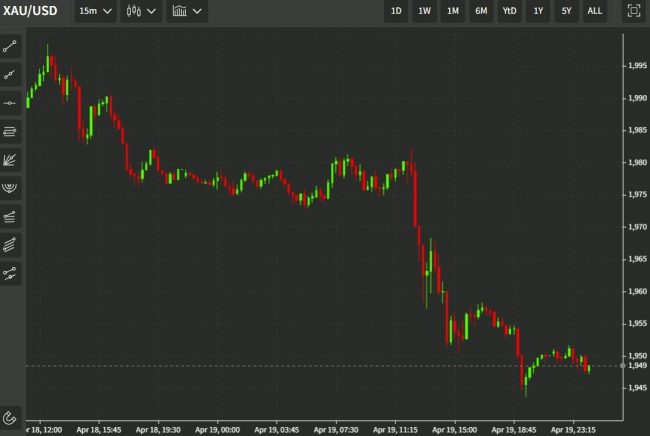Screen dimensions: 650x436
Task: Click the 1,945 price axis label
Action: (x=637, y=388)
